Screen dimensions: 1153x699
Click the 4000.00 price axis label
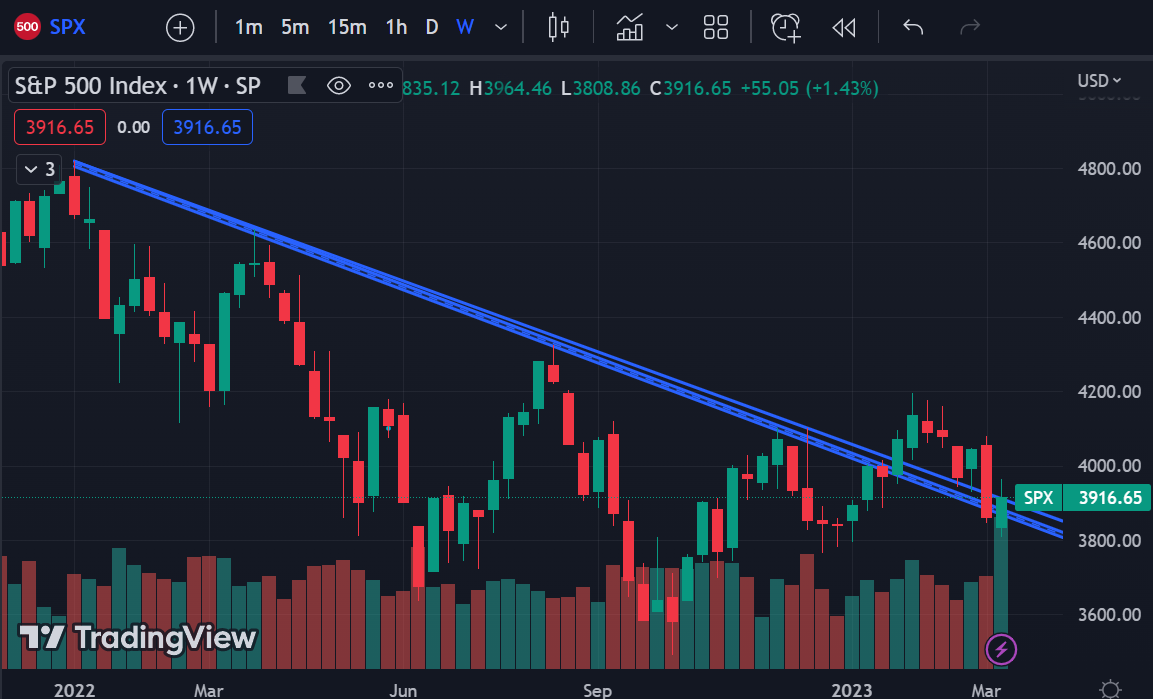(x=1109, y=465)
